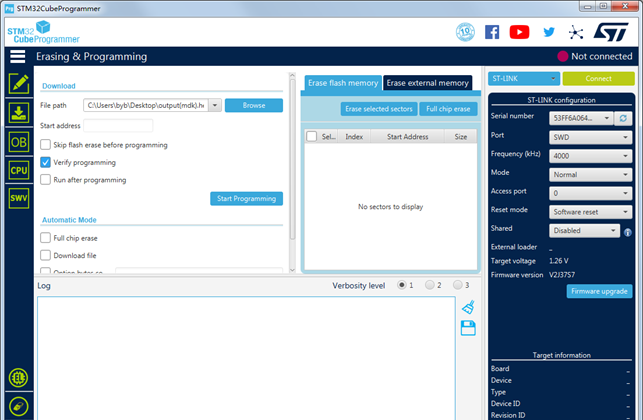Sort by Size column header
Viewport: 643px width, 420px height.
pyautogui.click(x=461, y=137)
